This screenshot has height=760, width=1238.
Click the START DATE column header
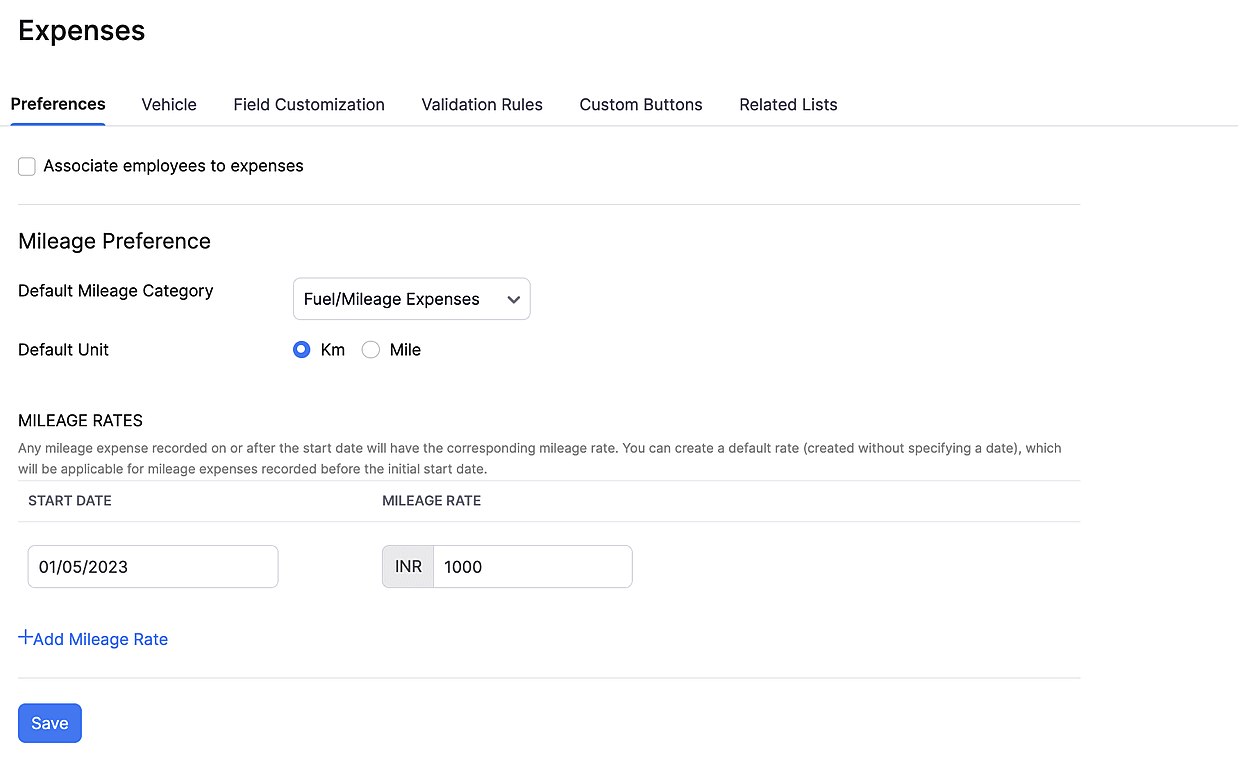point(70,501)
